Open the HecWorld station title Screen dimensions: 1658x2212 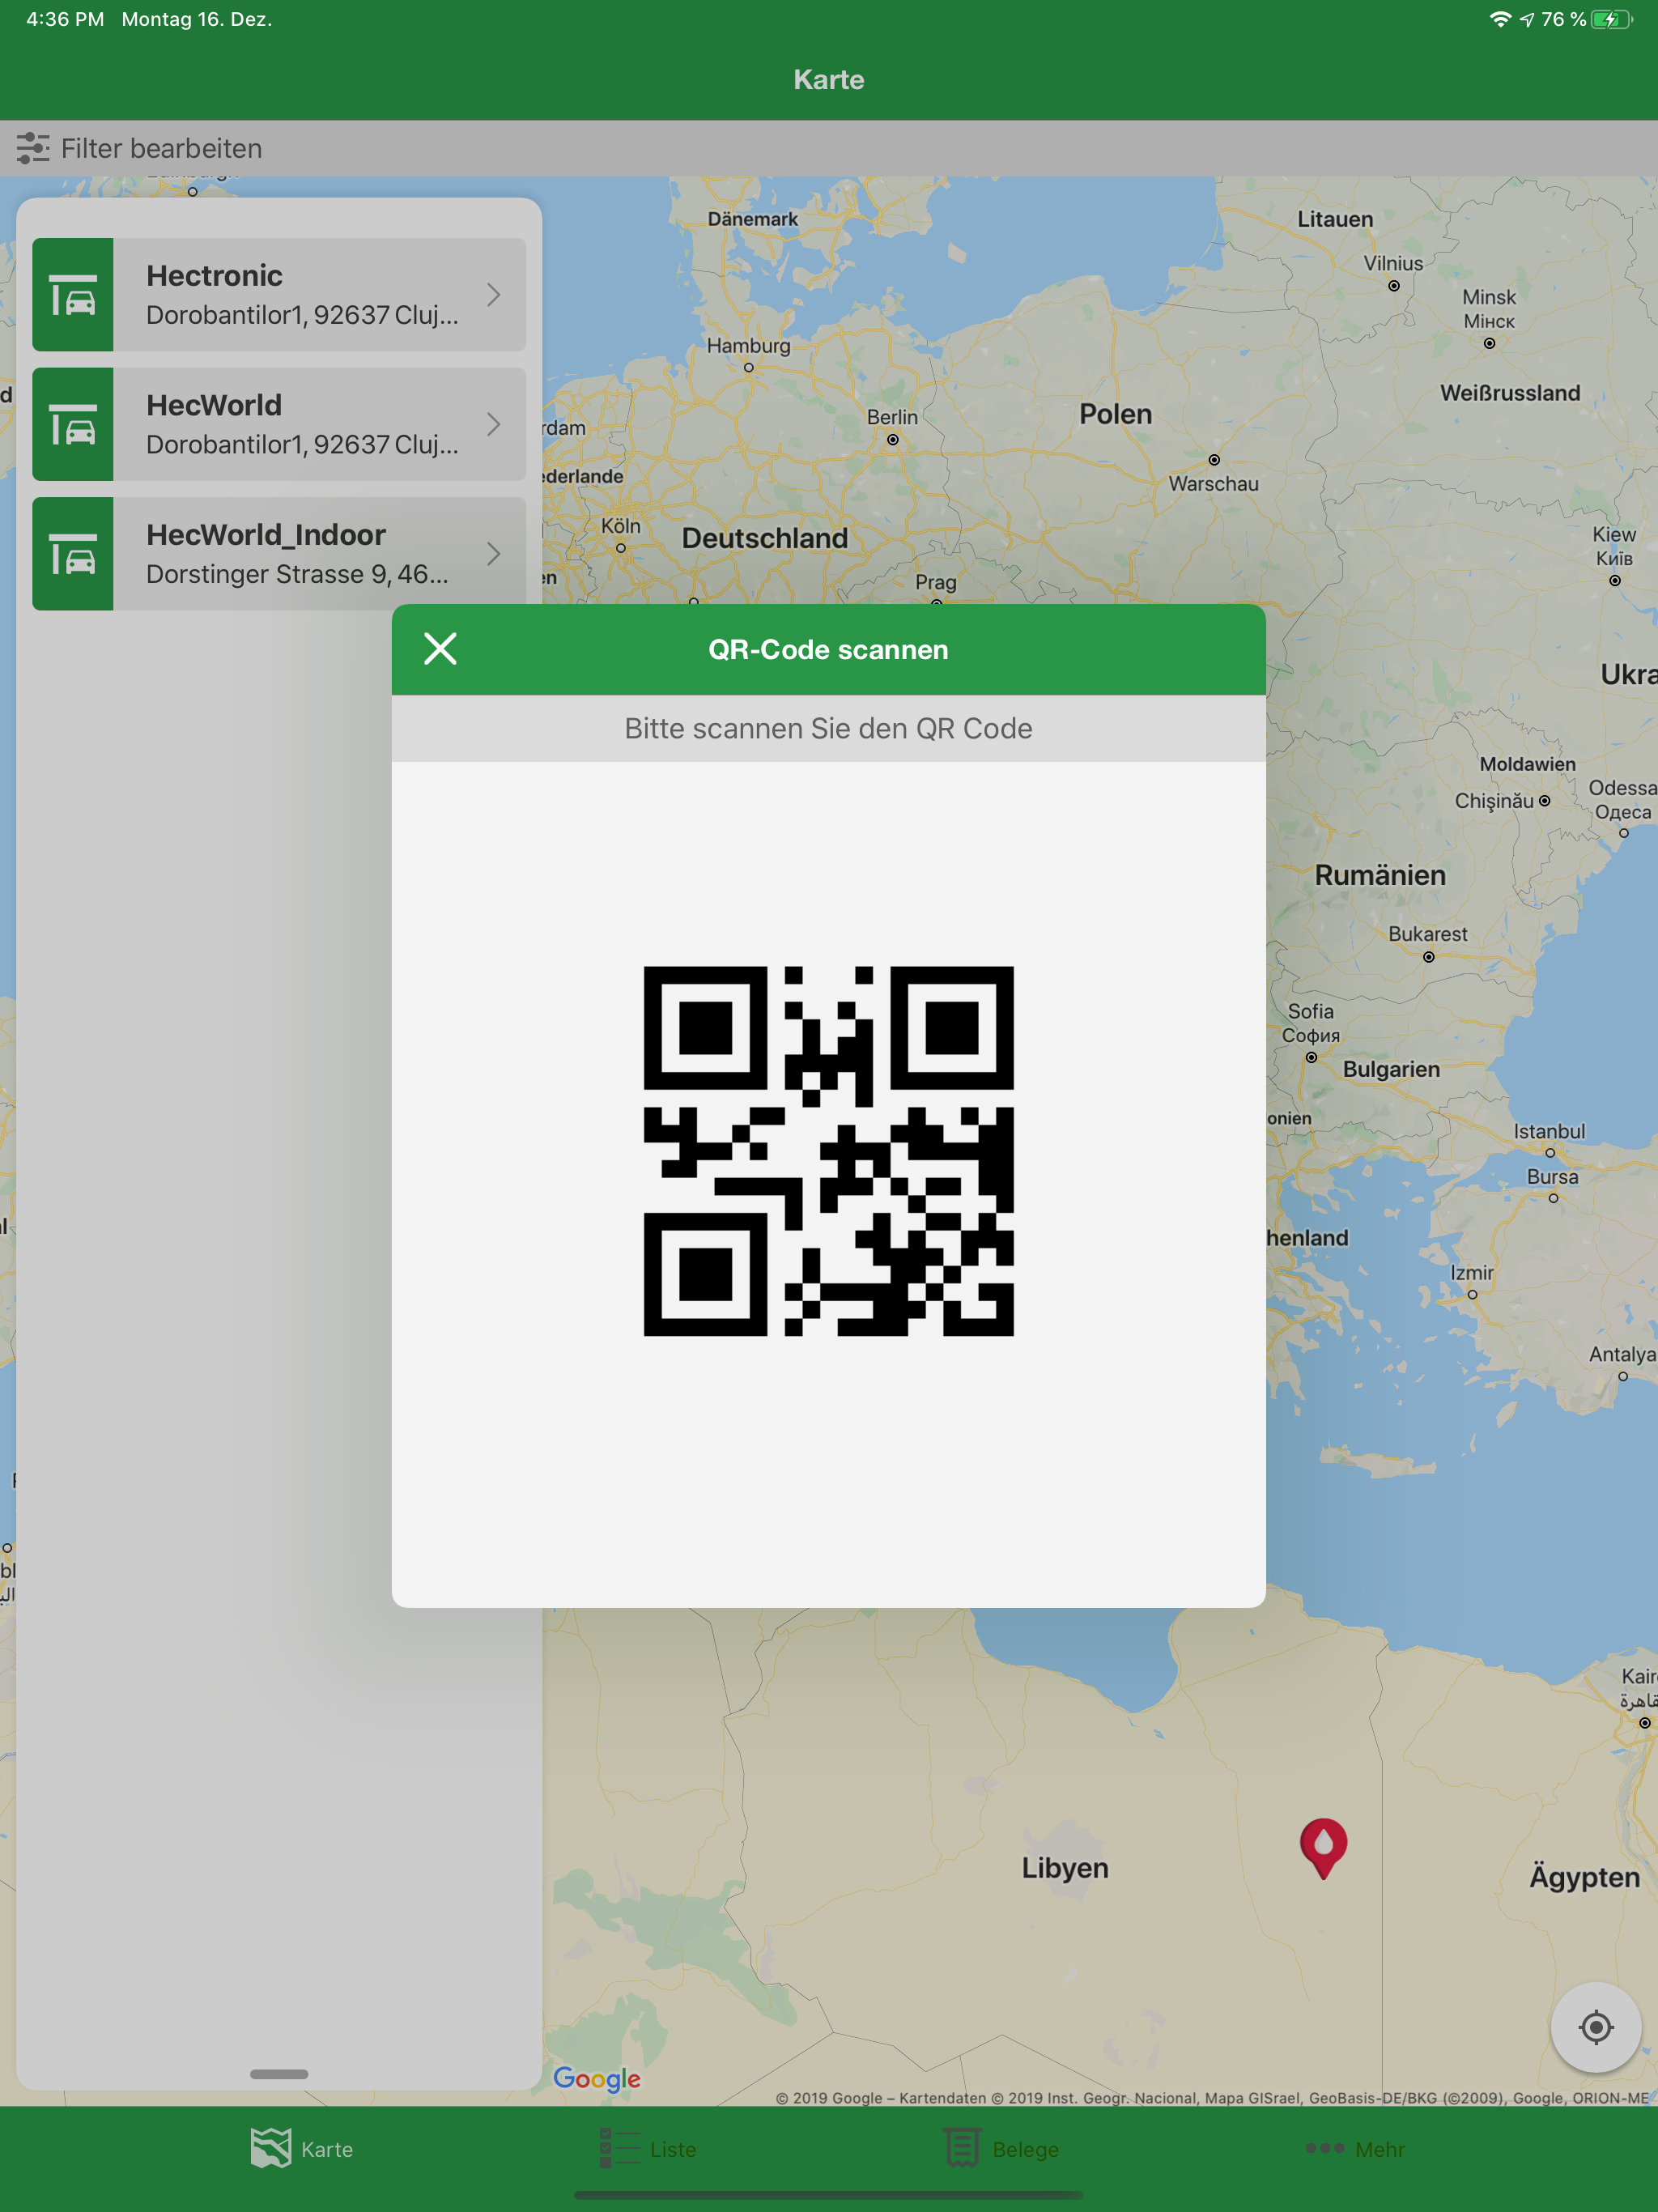click(214, 405)
